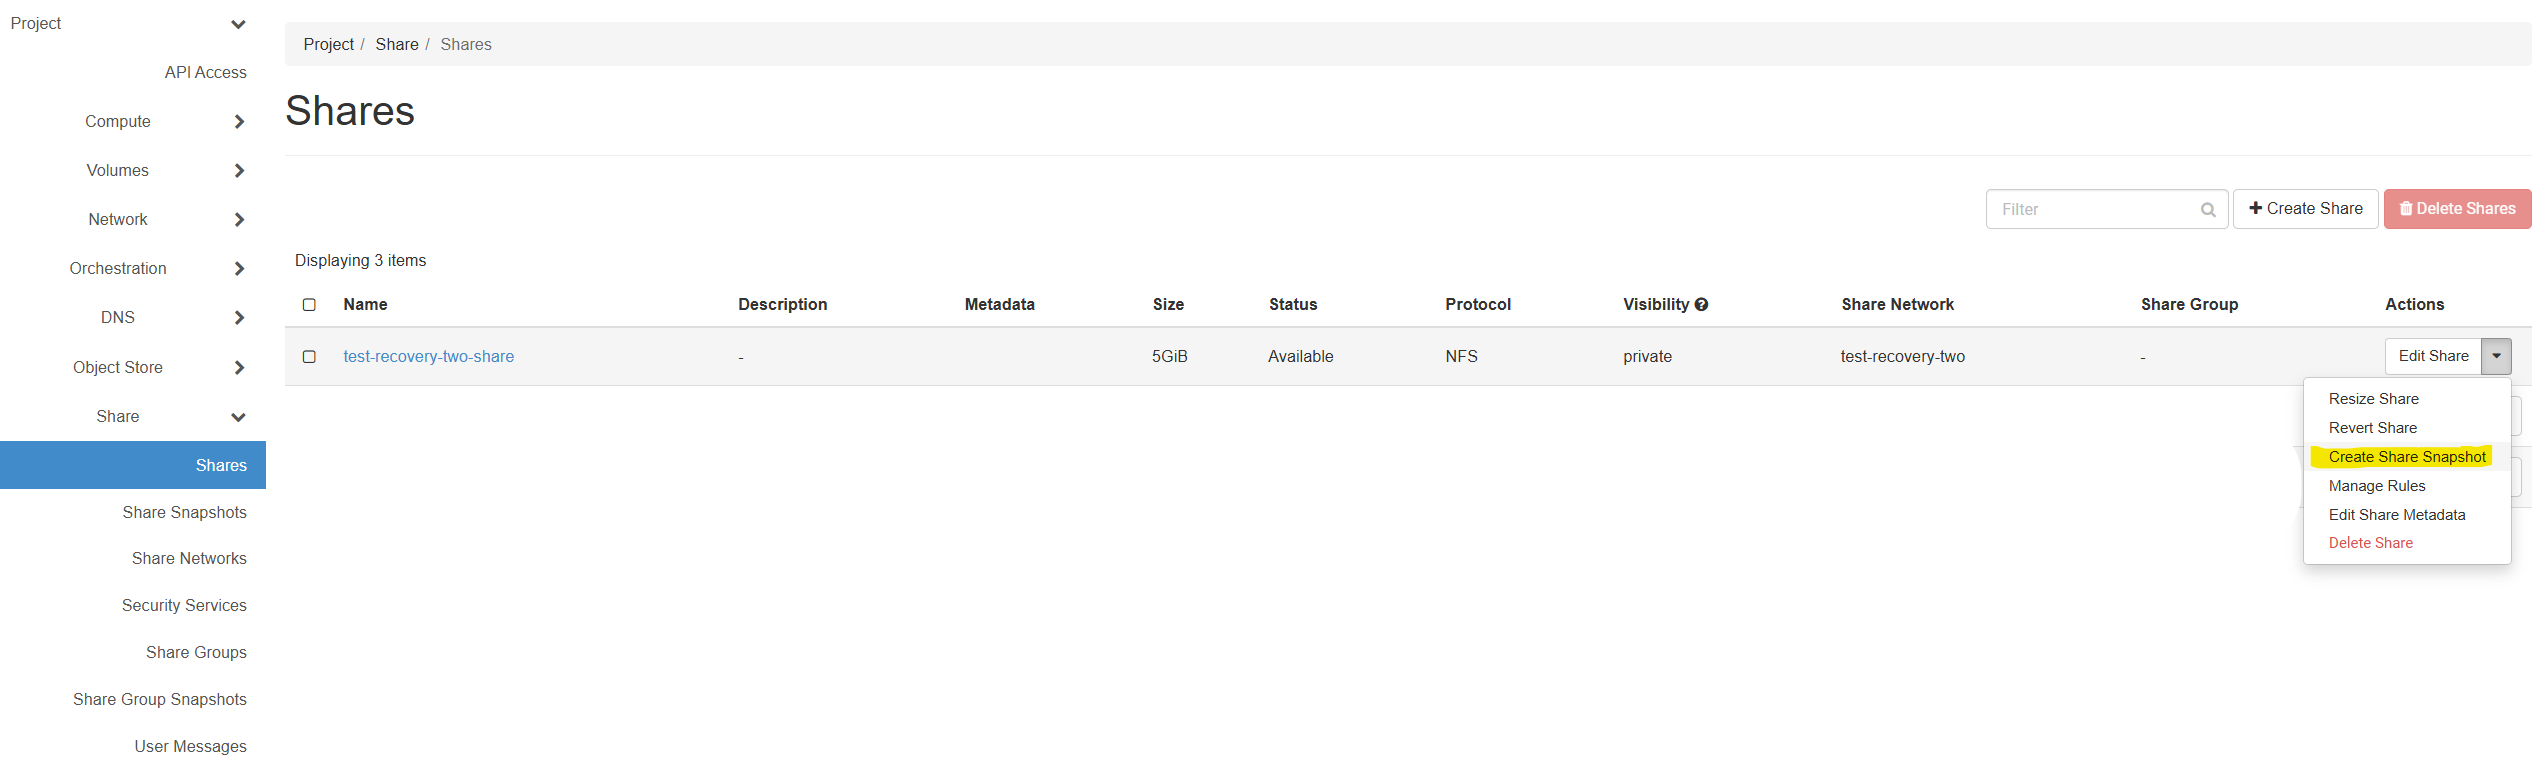This screenshot has width=2532, height=759.
Task: Click the Displaying 3 items text
Action: click(360, 261)
